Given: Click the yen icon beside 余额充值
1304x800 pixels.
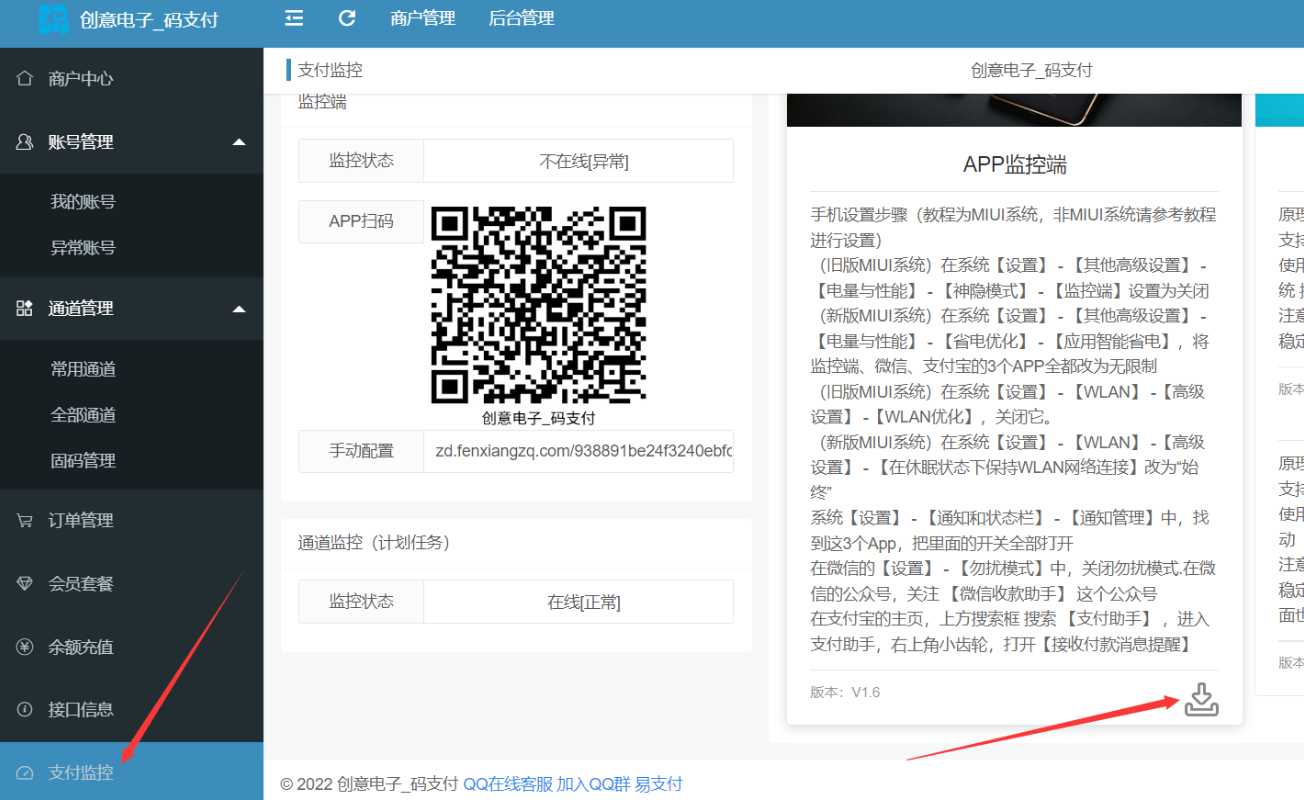Looking at the screenshot, I should (25, 647).
